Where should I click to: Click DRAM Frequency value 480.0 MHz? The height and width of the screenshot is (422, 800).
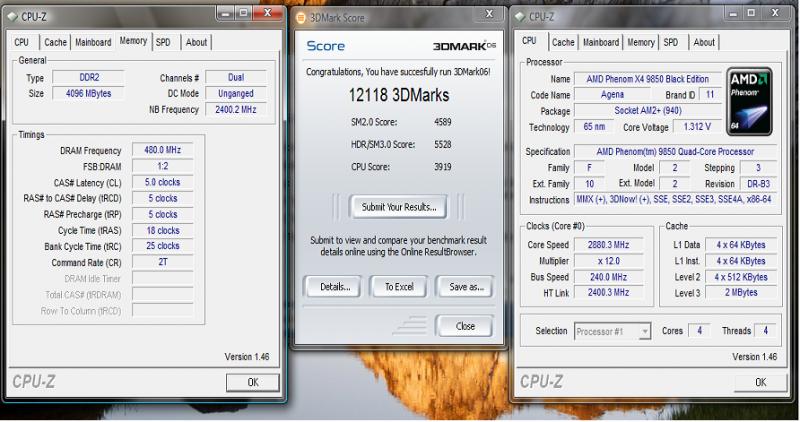pos(163,150)
